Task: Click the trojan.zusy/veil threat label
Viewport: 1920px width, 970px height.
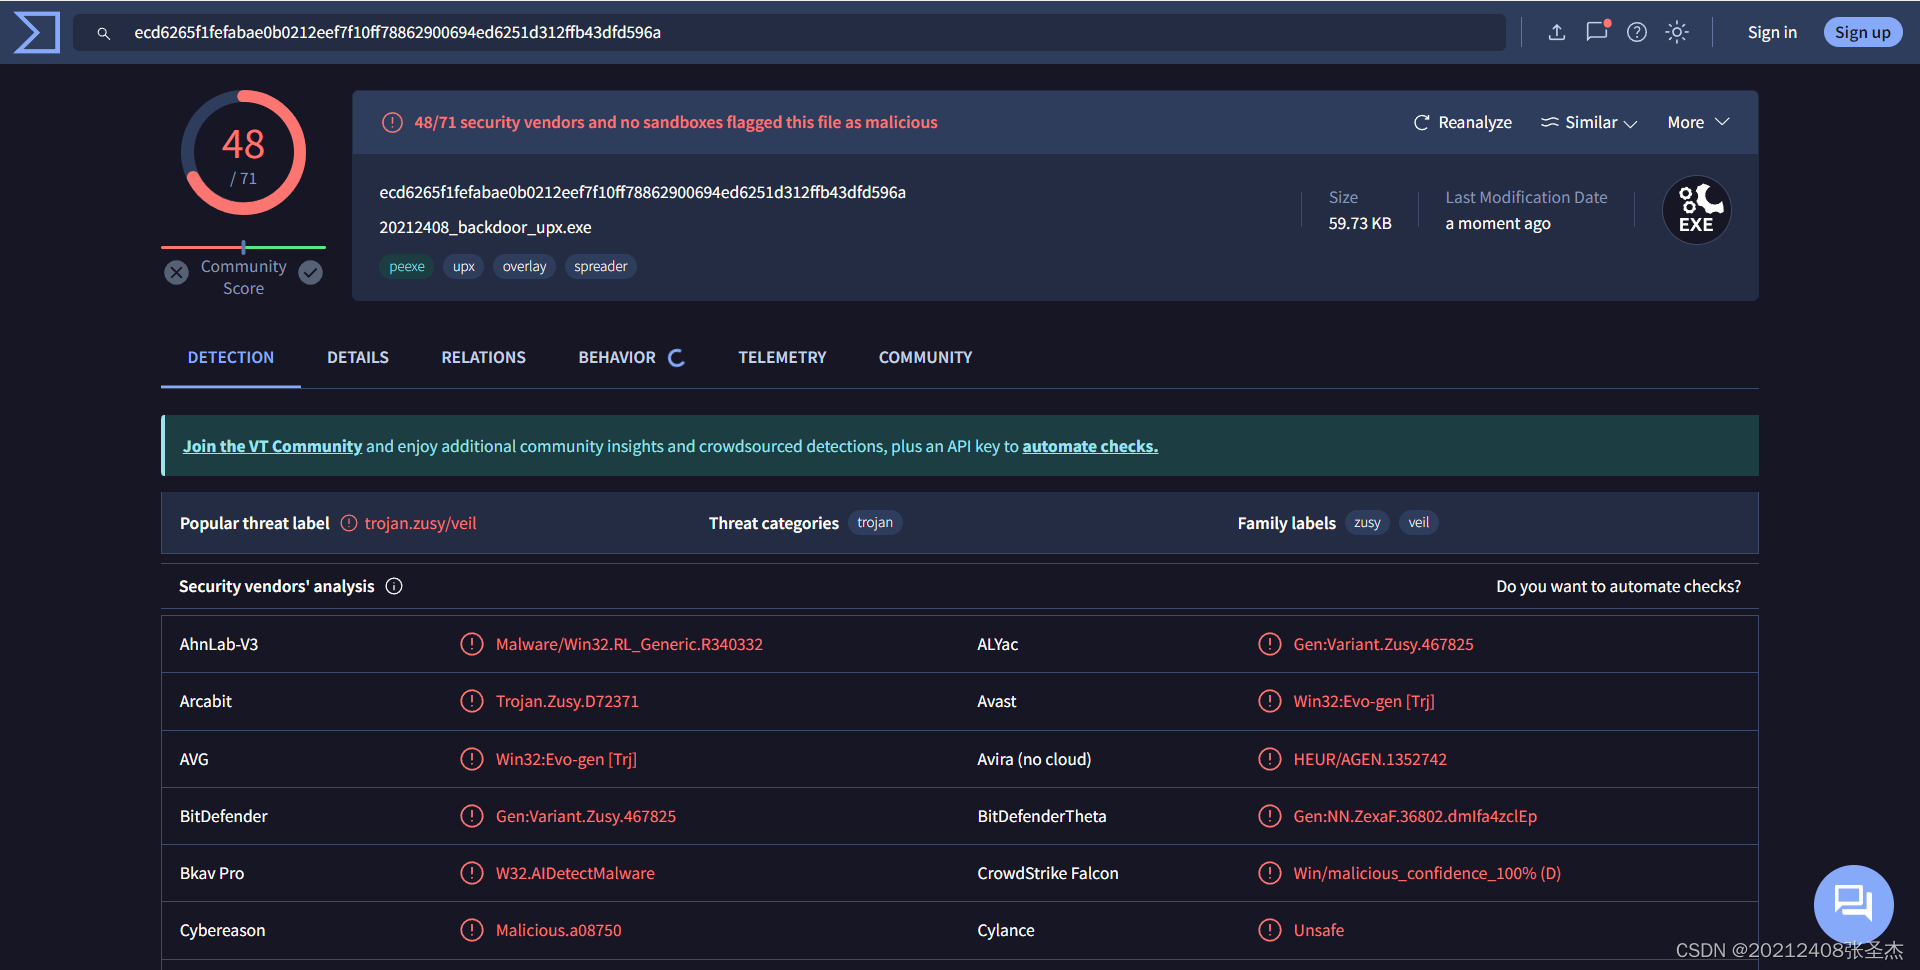Action: click(420, 523)
